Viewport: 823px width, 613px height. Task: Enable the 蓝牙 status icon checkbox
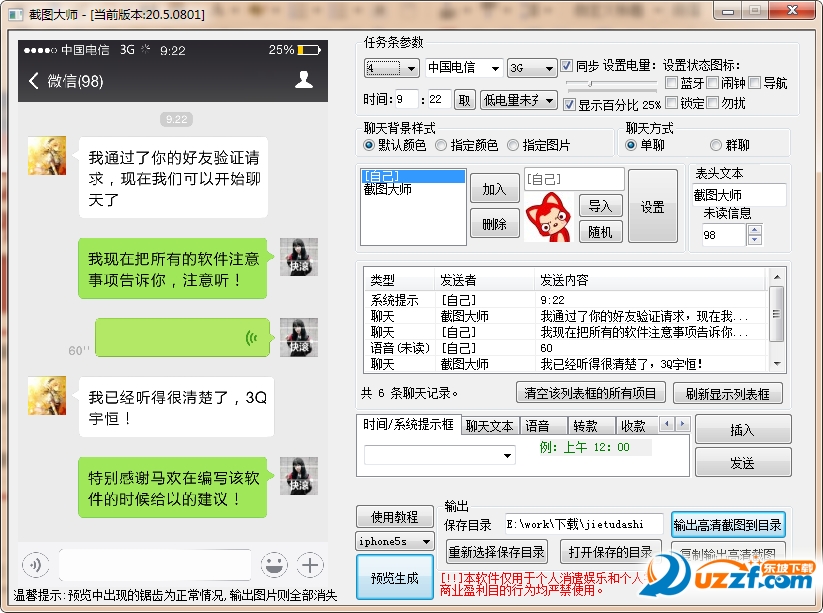point(671,82)
